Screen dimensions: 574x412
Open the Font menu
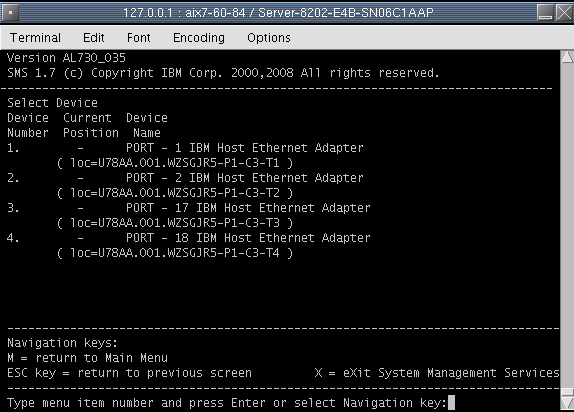pyautogui.click(x=139, y=38)
